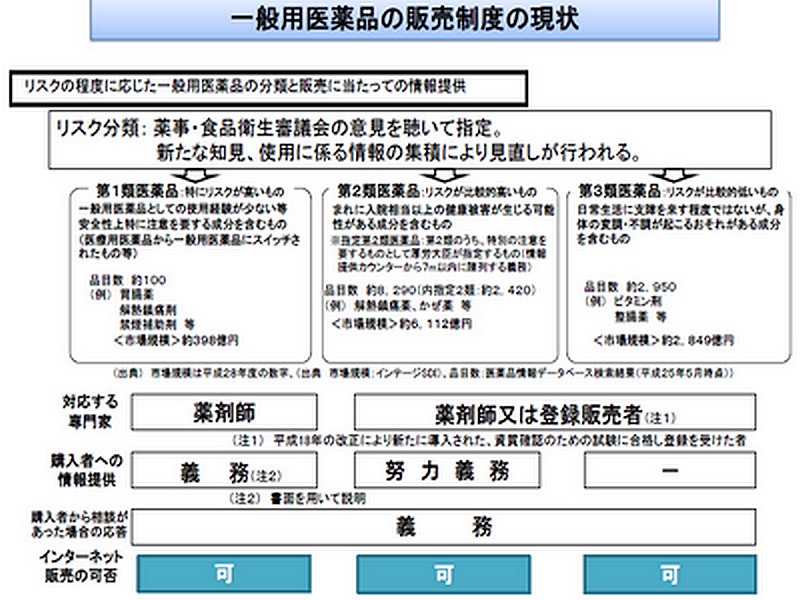
Task: Click the teal 可 box under 第1類 column
Action: (224, 574)
